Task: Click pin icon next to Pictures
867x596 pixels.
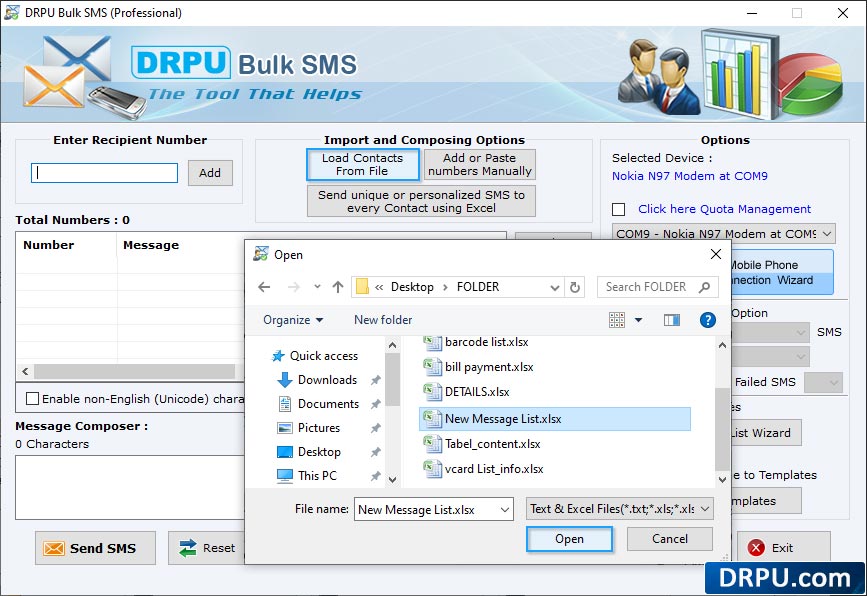Action: pyautogui.click(x=376, y=428)
